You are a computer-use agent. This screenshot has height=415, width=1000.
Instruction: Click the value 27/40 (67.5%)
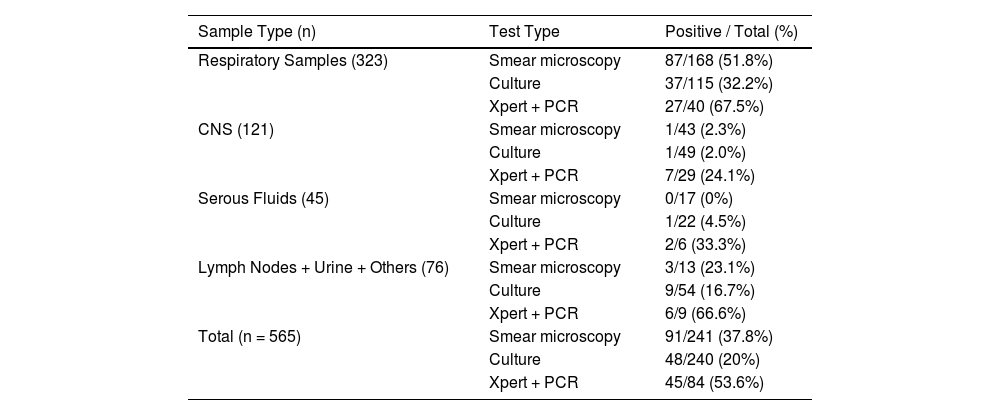pyautogui.click(x=715, y=107)
